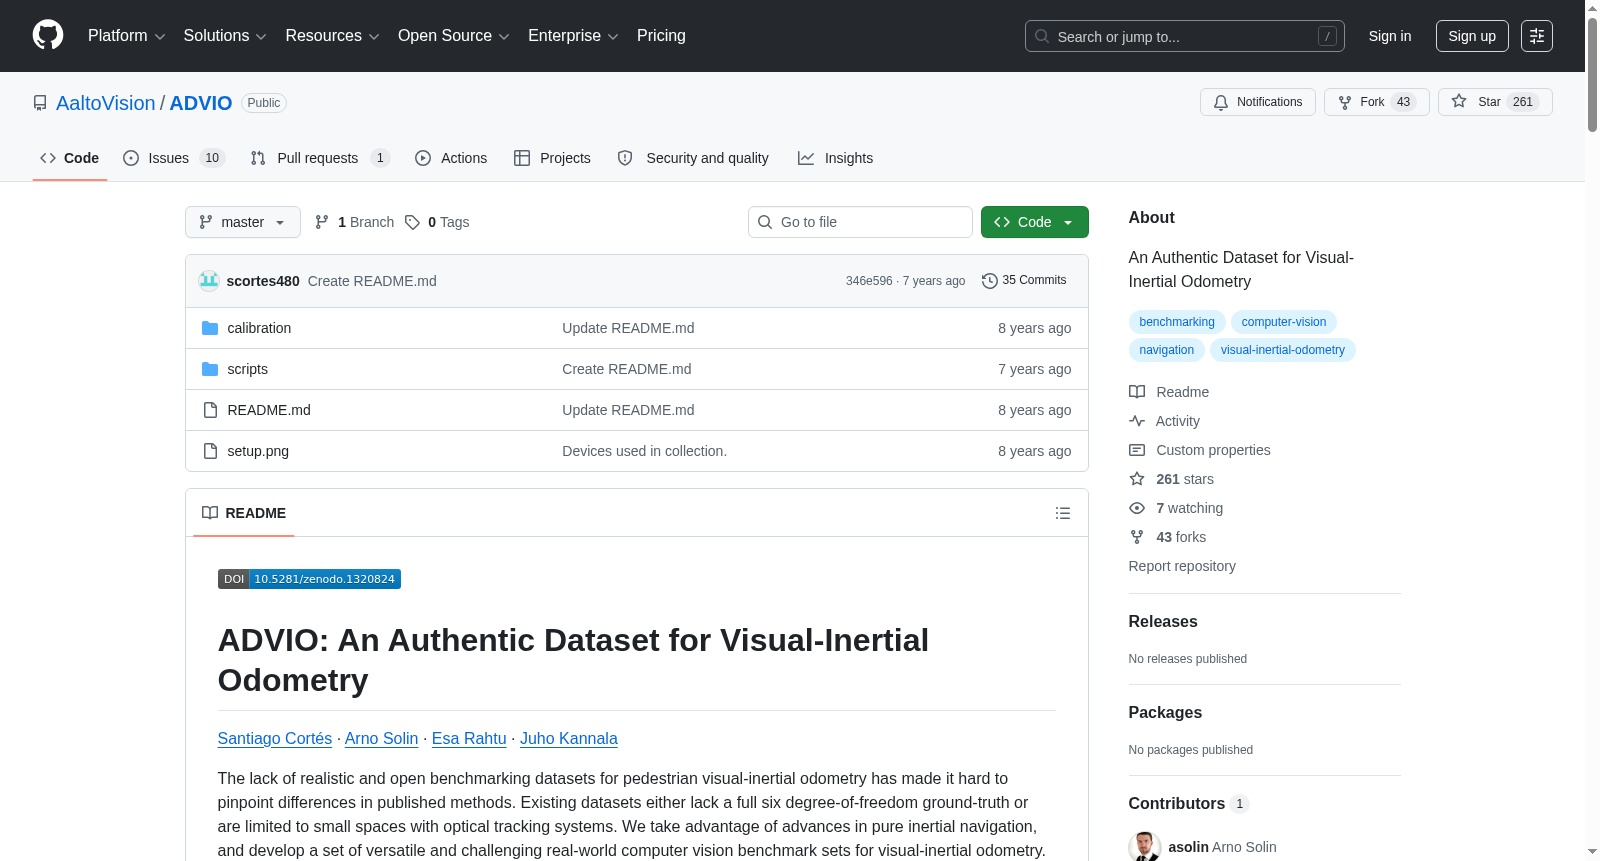Open Arno Solin author link

382,739
